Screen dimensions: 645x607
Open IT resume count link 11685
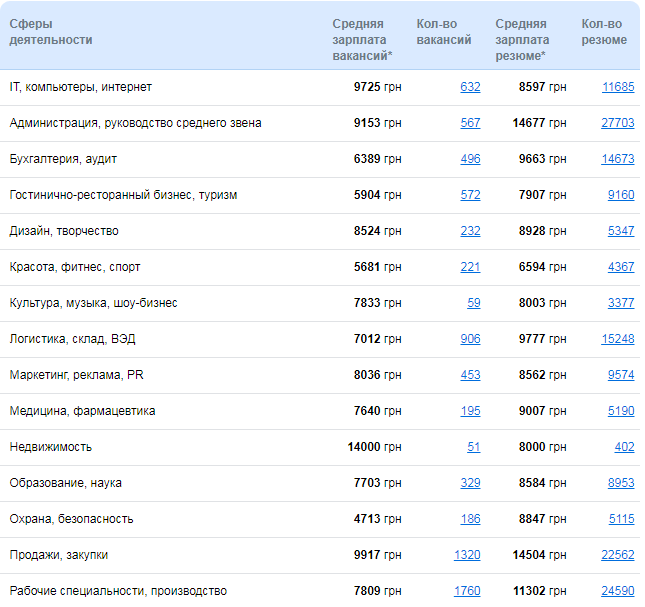[617, 87]
